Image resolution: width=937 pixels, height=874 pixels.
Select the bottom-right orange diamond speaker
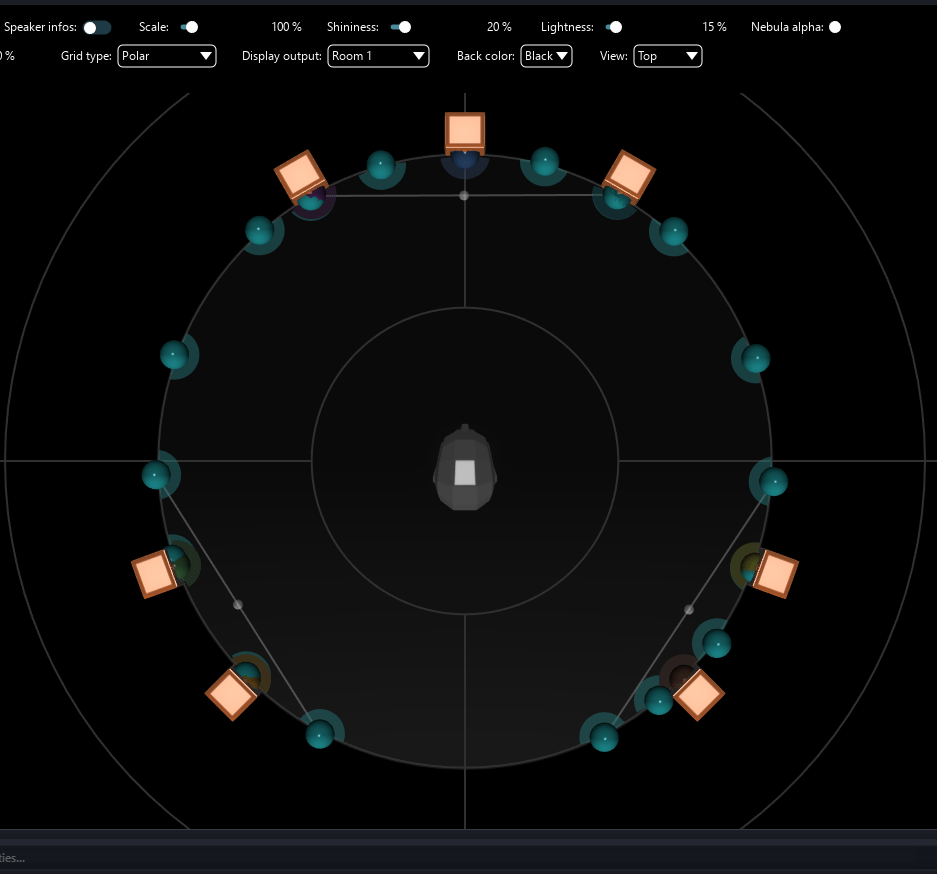tap(699, 694)
